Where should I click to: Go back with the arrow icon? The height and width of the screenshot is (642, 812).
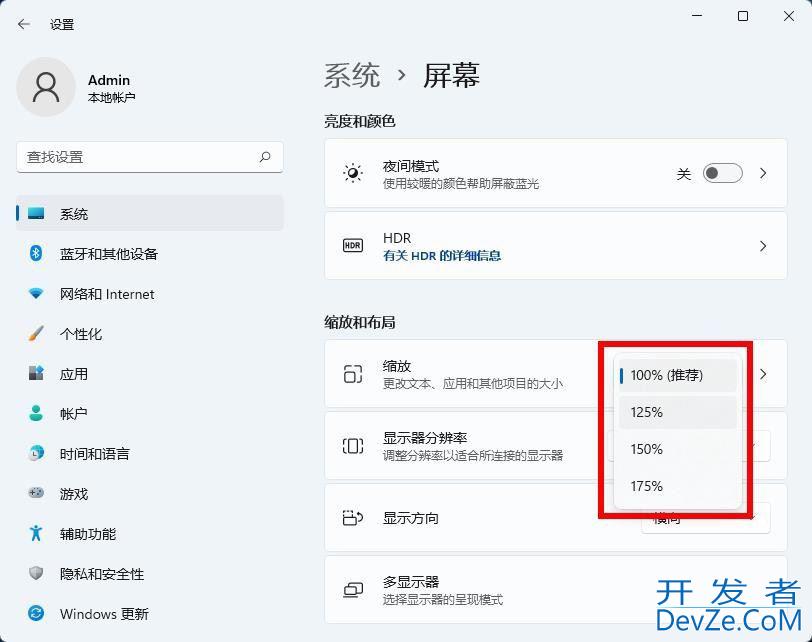coord(24,24)
